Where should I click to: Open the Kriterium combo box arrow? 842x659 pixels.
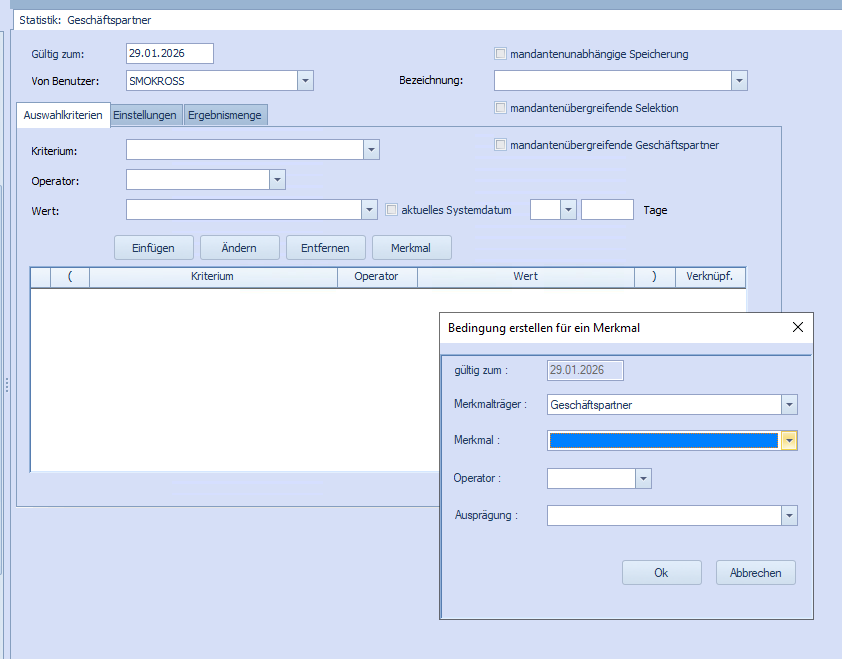371,150
